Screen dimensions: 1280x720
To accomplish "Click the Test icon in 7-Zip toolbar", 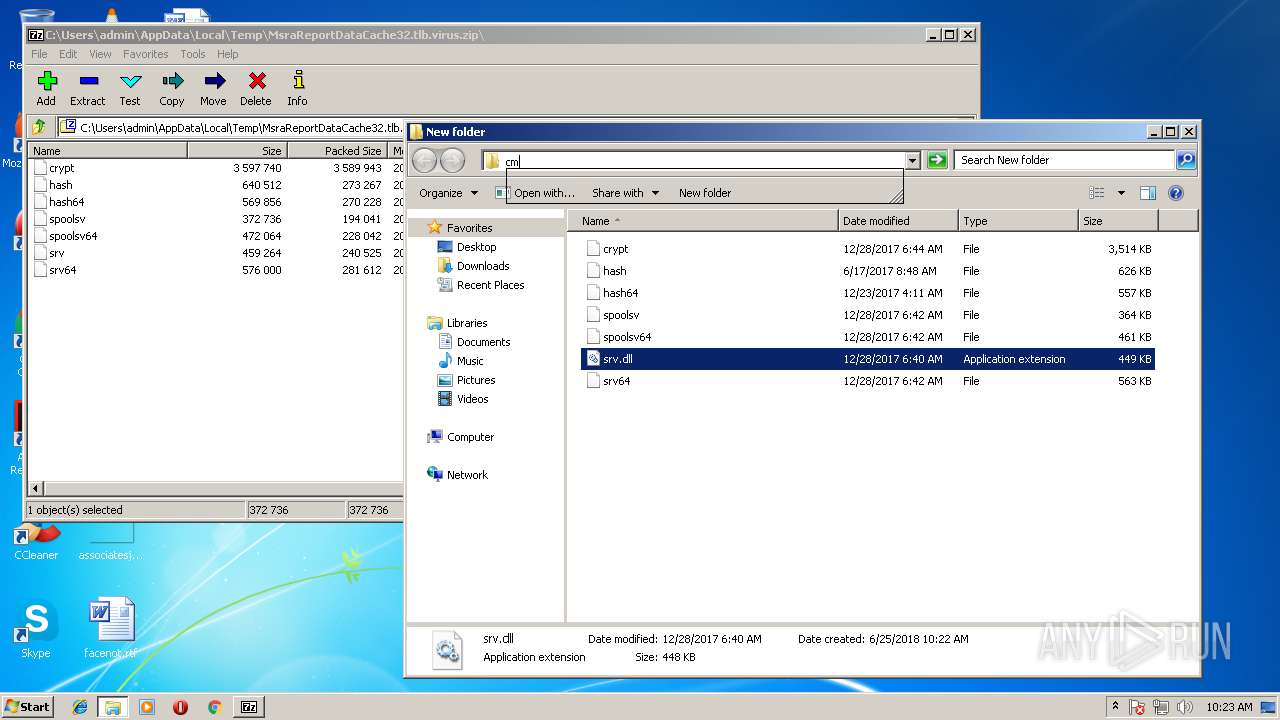I will pos(130,88).
